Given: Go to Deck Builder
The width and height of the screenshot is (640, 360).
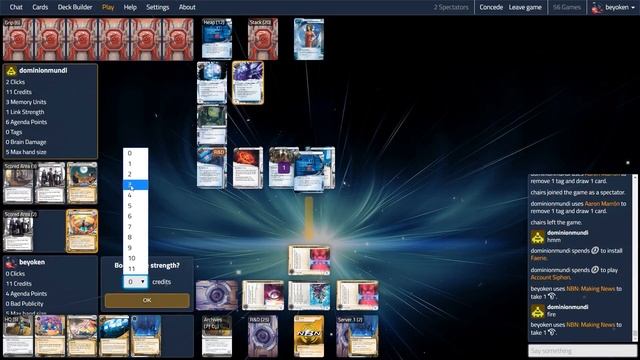Looking at the screenshot, I should [x=75, y=7].
